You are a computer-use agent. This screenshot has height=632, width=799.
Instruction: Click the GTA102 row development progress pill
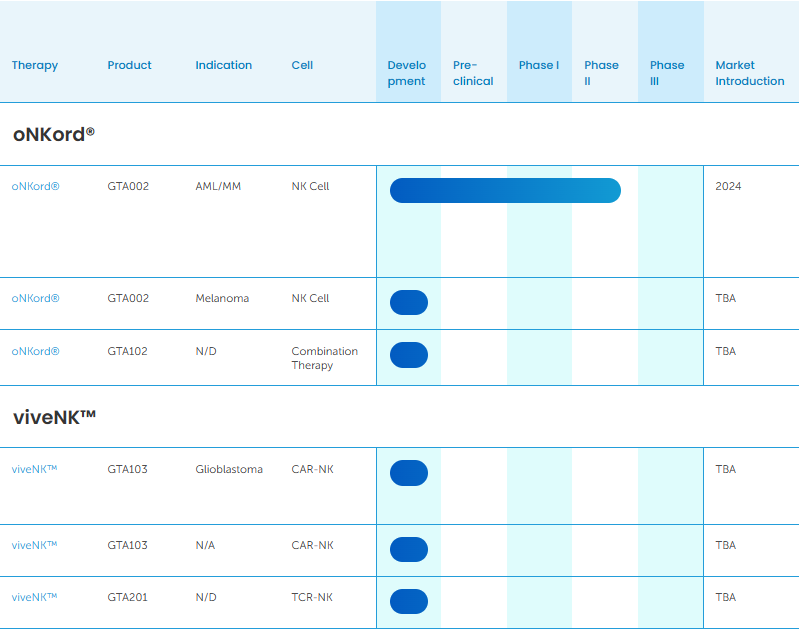click(409, 355)
